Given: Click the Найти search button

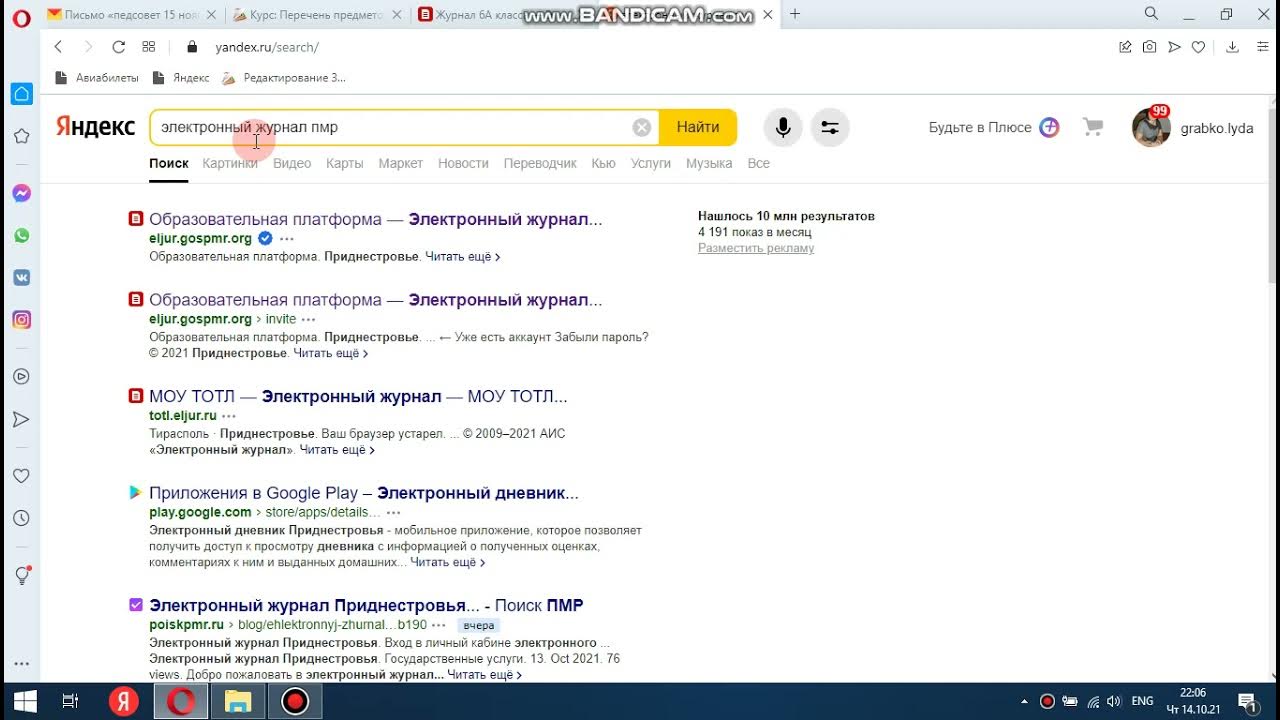Looking at the screenshot, I should click(698, 127).
